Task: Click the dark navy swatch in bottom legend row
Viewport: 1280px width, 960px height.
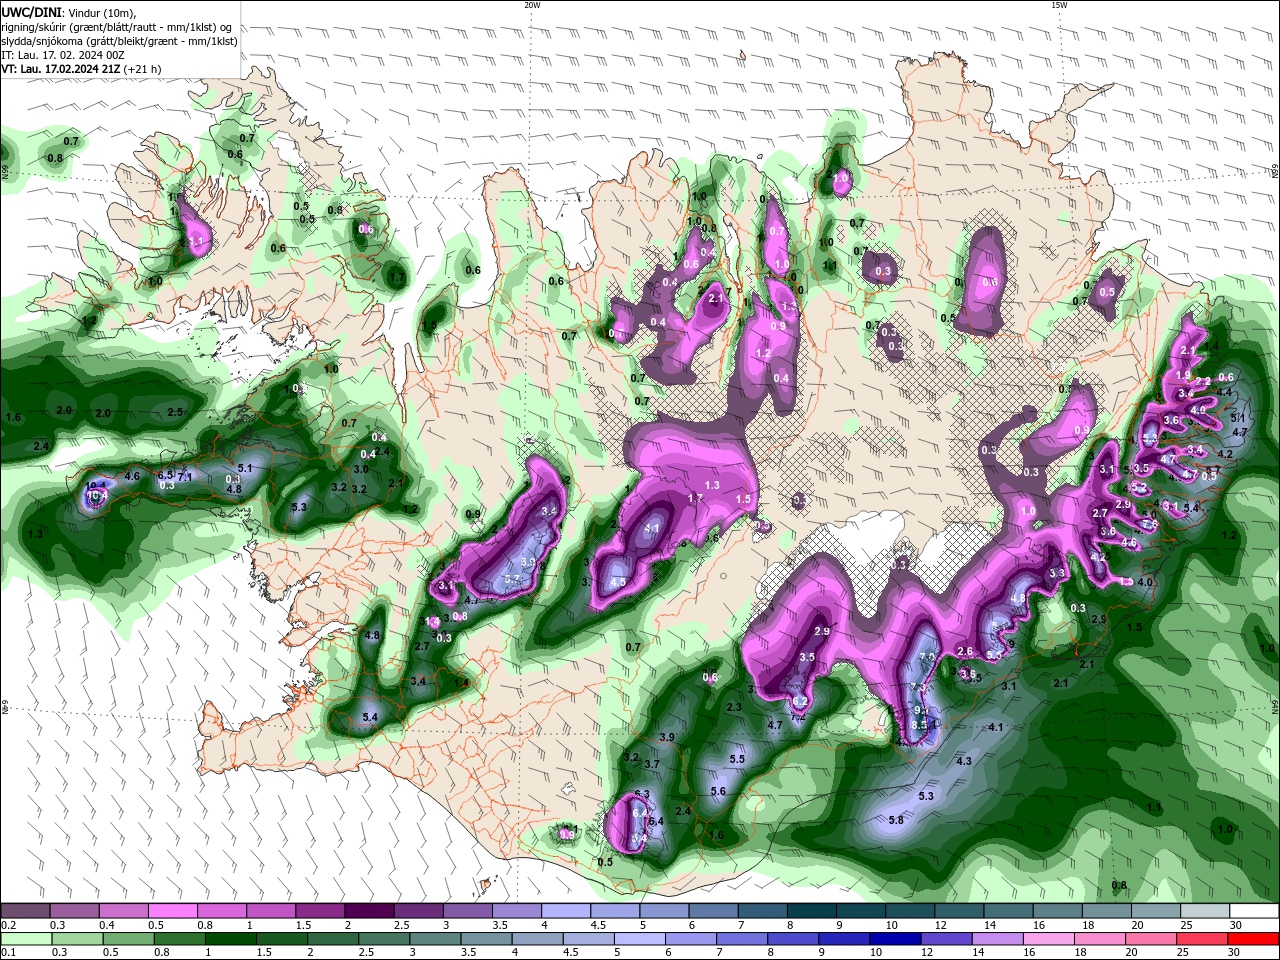Action: click(895, 939)
